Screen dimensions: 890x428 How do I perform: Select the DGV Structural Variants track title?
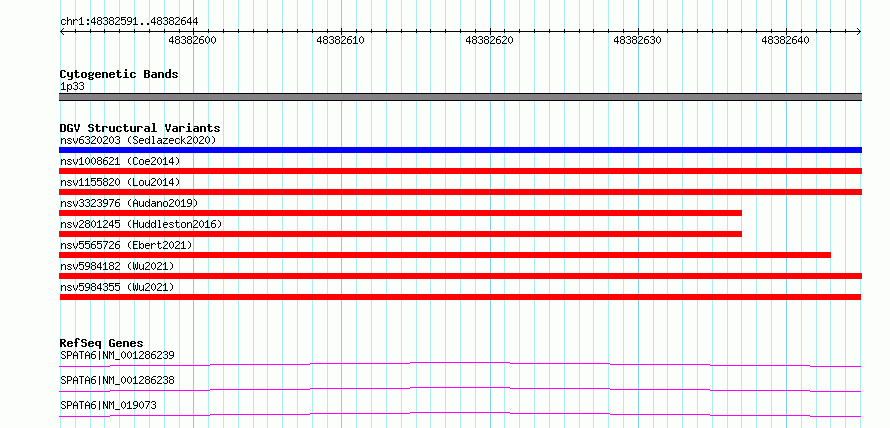140,128
